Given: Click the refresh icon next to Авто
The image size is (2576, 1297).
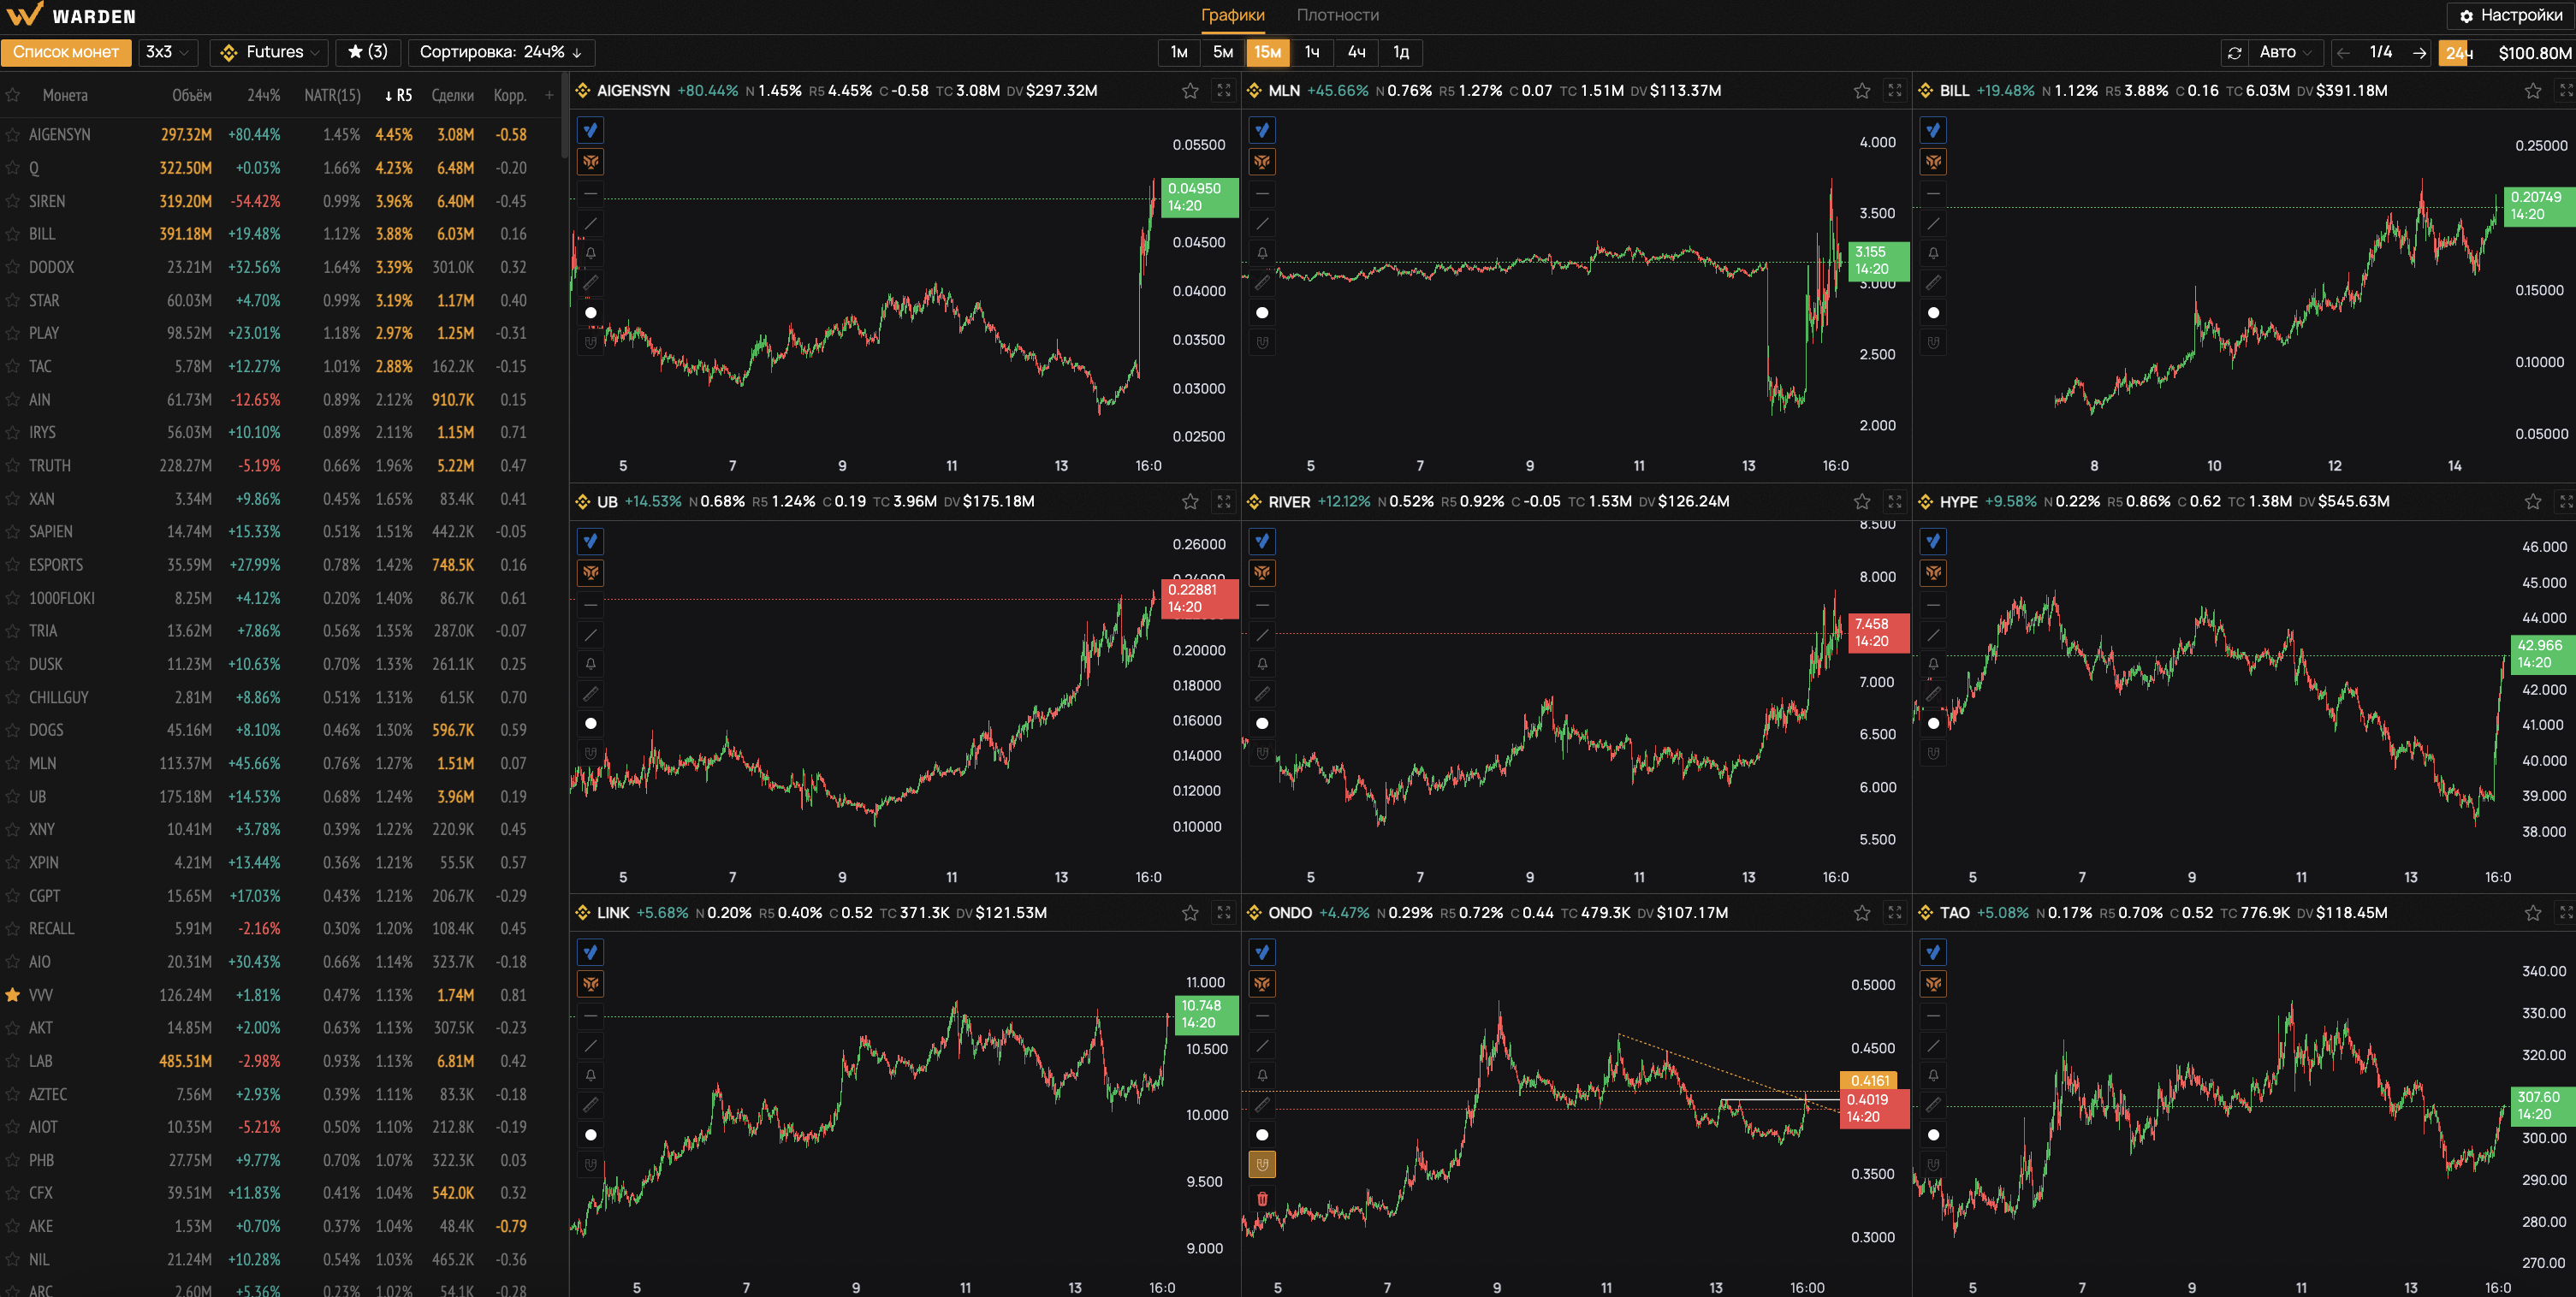Looking at the screenshot, I should point(2234,53).
